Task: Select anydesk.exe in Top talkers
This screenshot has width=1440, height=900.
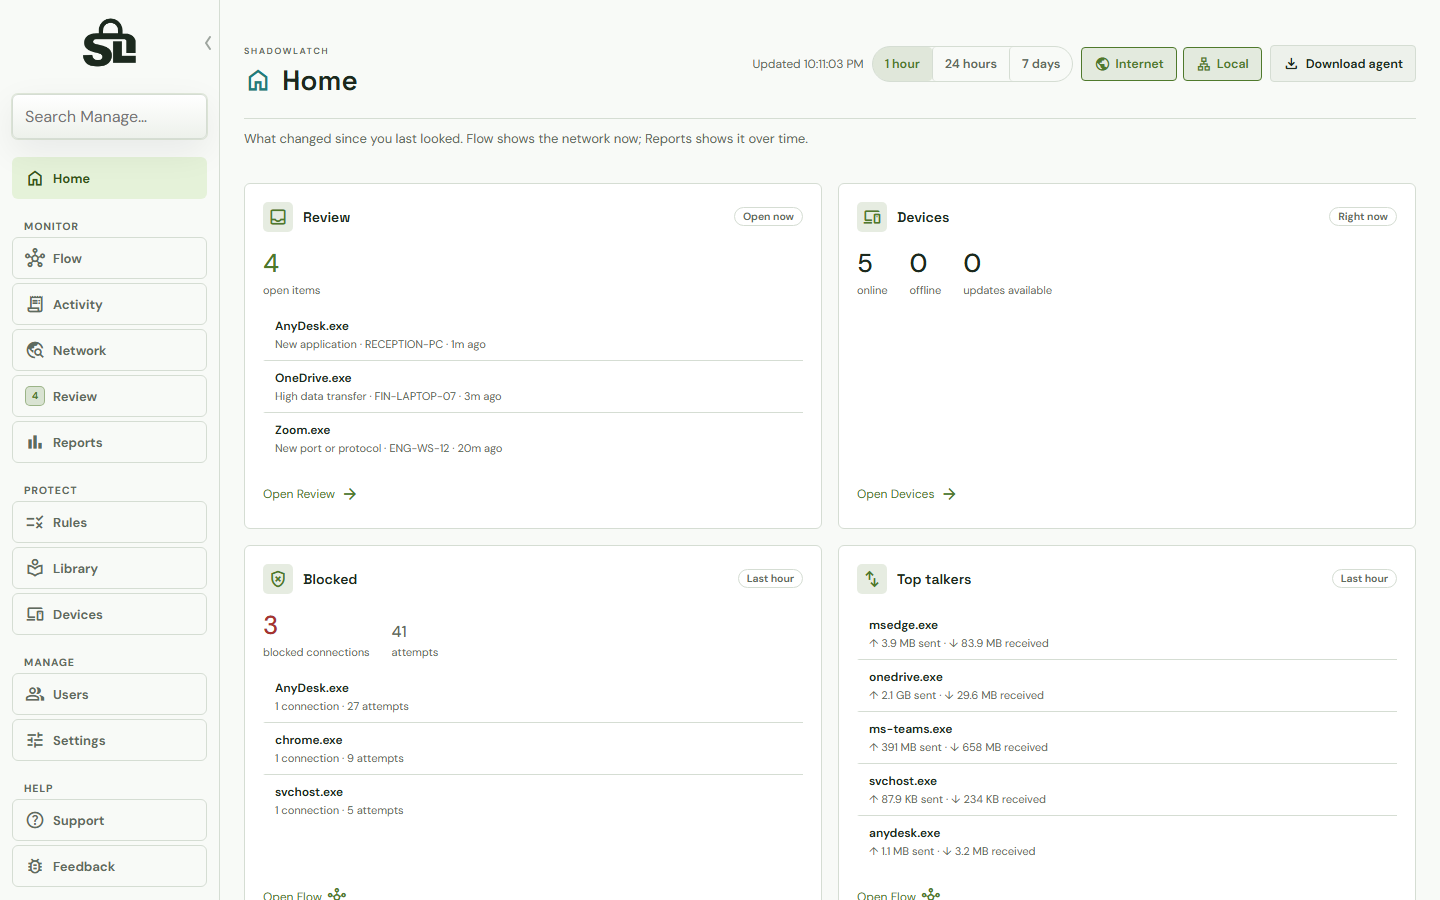Action: click(x=1127, y=842)
